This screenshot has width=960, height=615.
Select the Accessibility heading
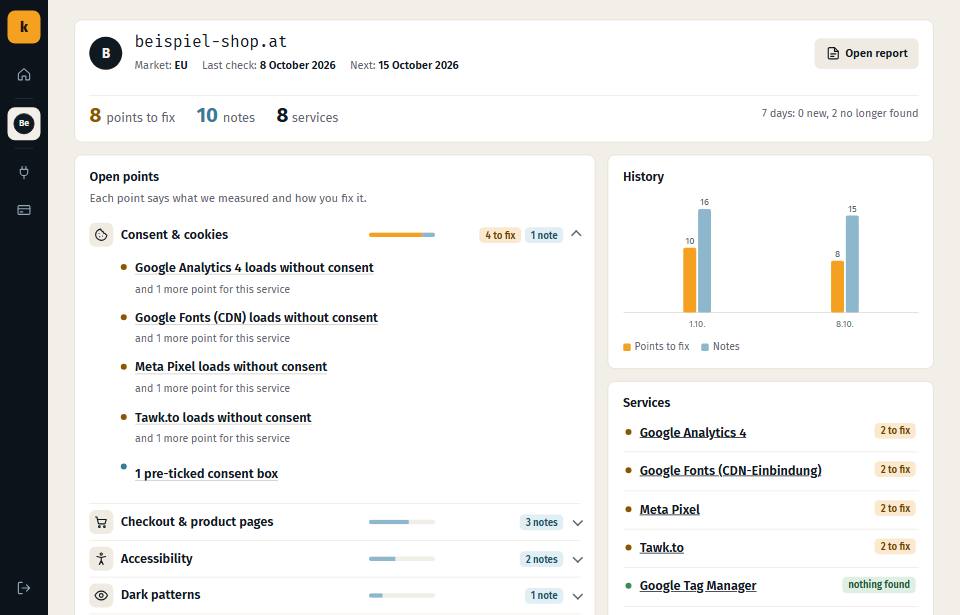tap(156, 559)
